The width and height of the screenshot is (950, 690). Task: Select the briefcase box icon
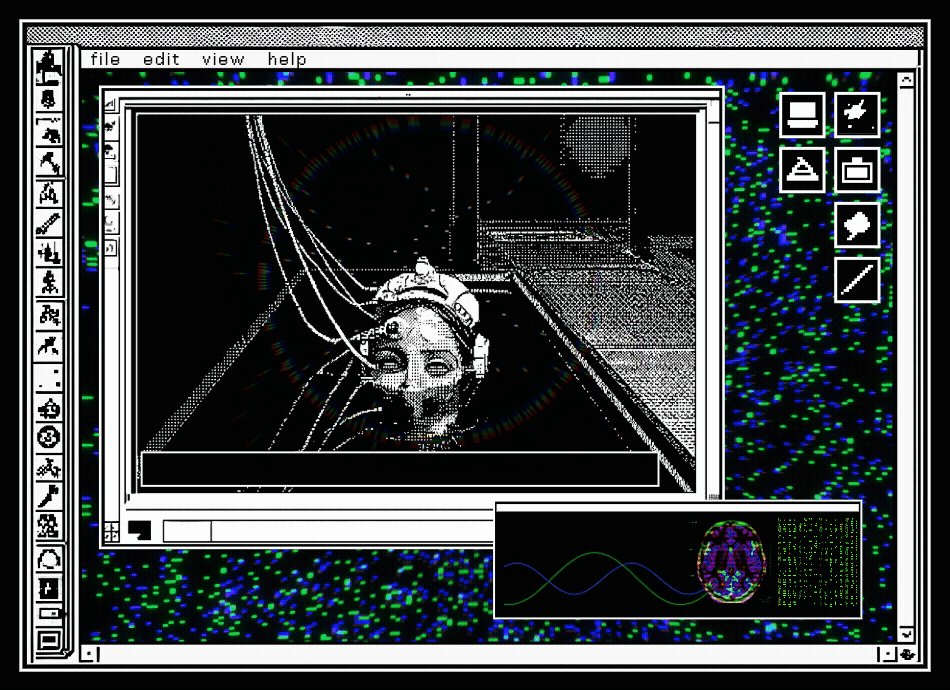point(857,170)
